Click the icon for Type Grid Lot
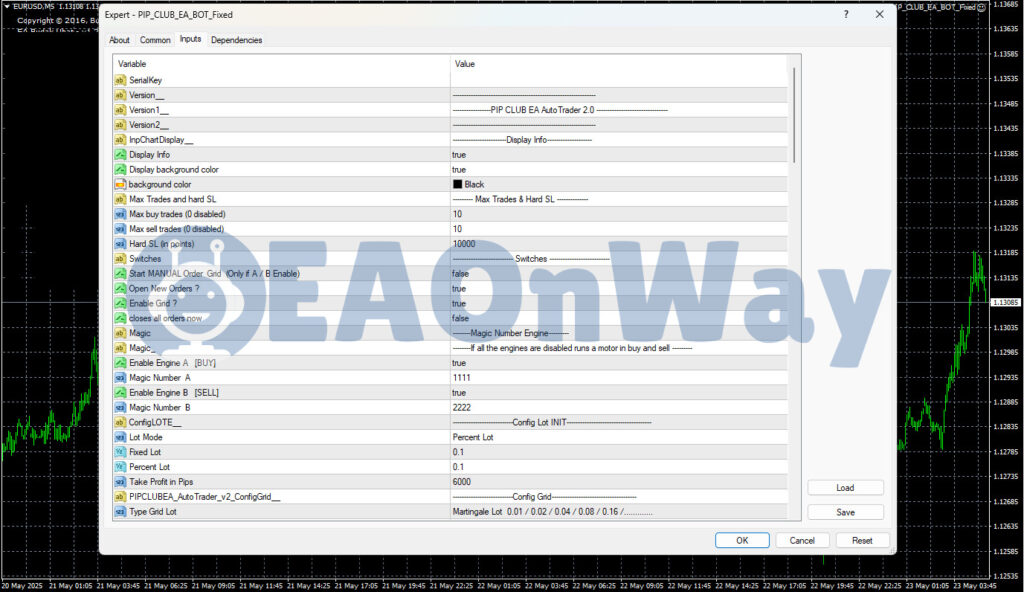This screenshot has height=592, width=1024. [120, 512]
